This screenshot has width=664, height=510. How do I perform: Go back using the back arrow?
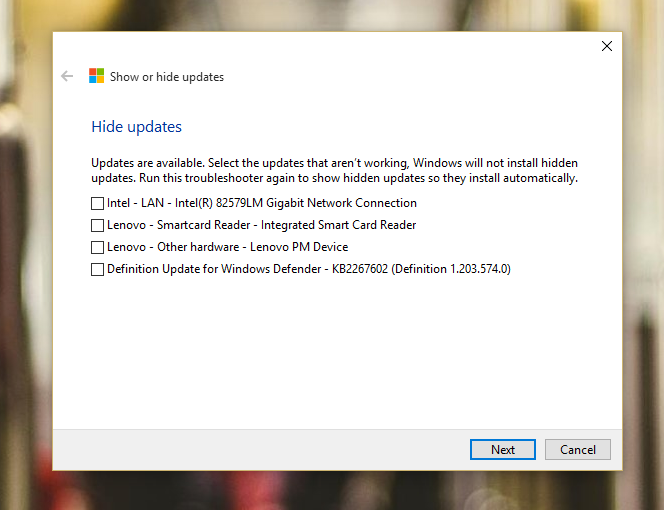pos(67,76)
